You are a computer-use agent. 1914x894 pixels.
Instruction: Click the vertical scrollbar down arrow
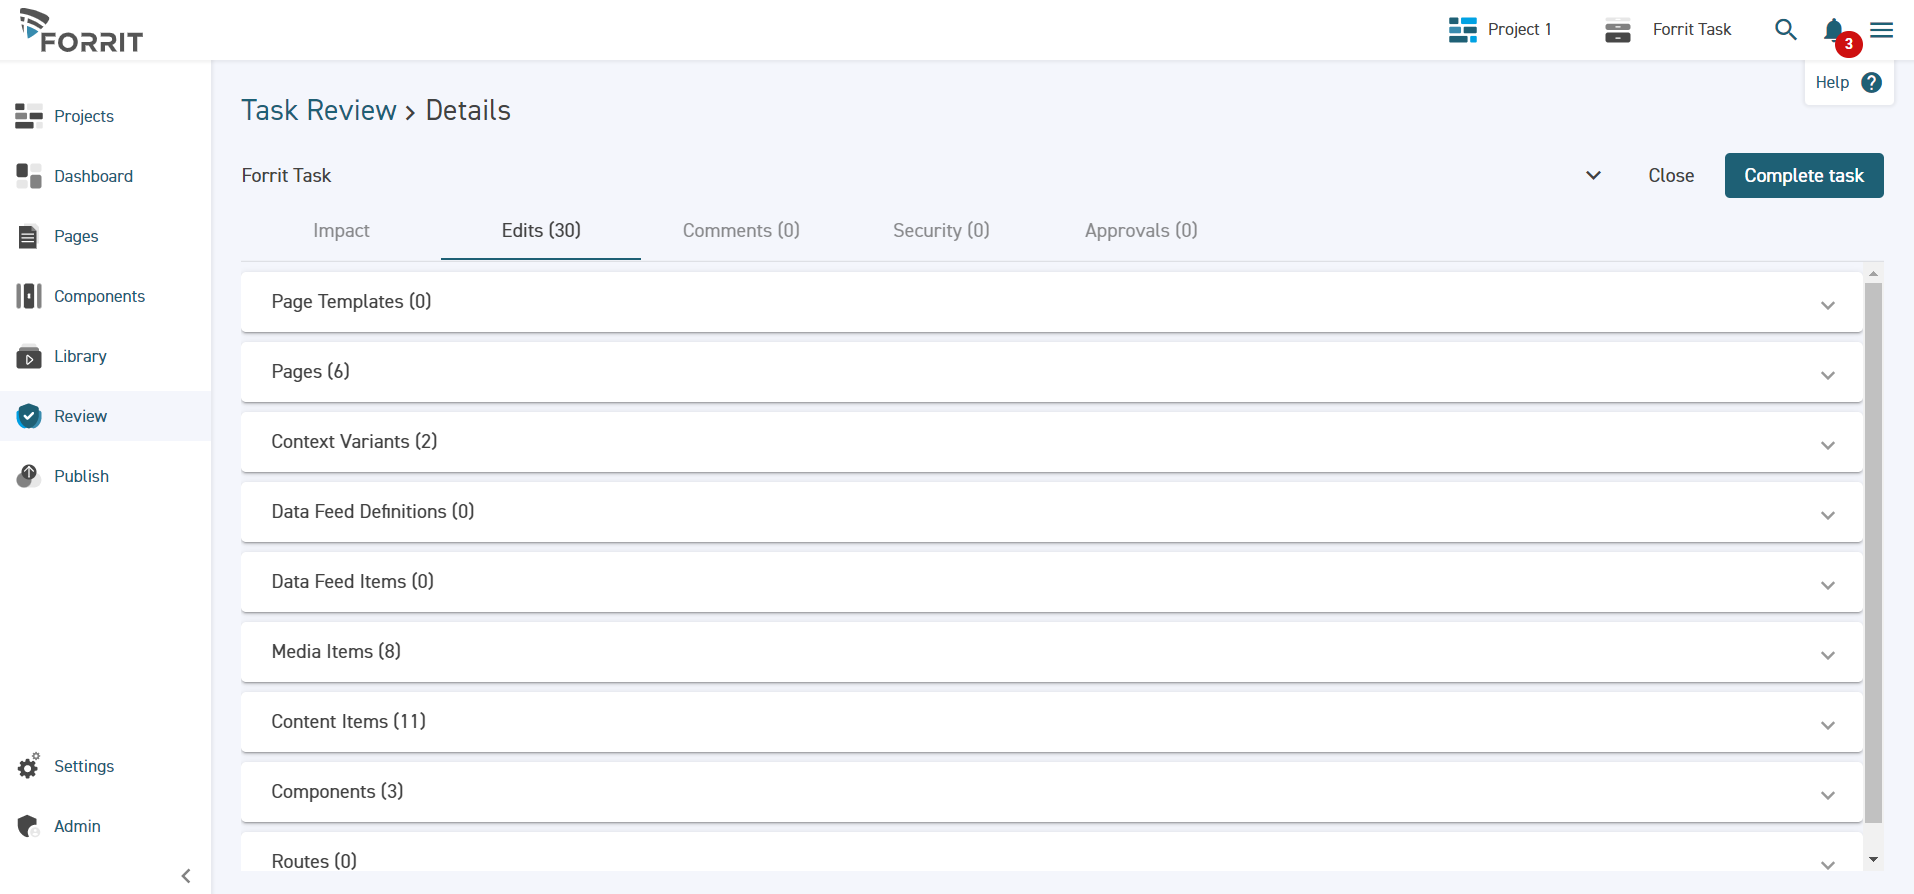pyautogui.click(x=1873, y=859)
